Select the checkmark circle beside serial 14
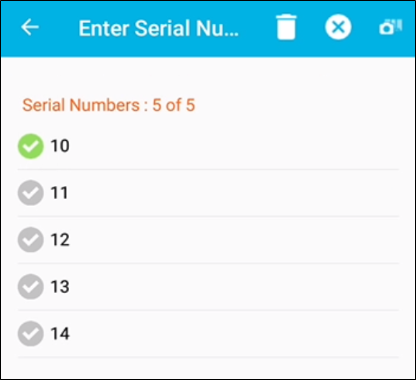 coord(31,334)
